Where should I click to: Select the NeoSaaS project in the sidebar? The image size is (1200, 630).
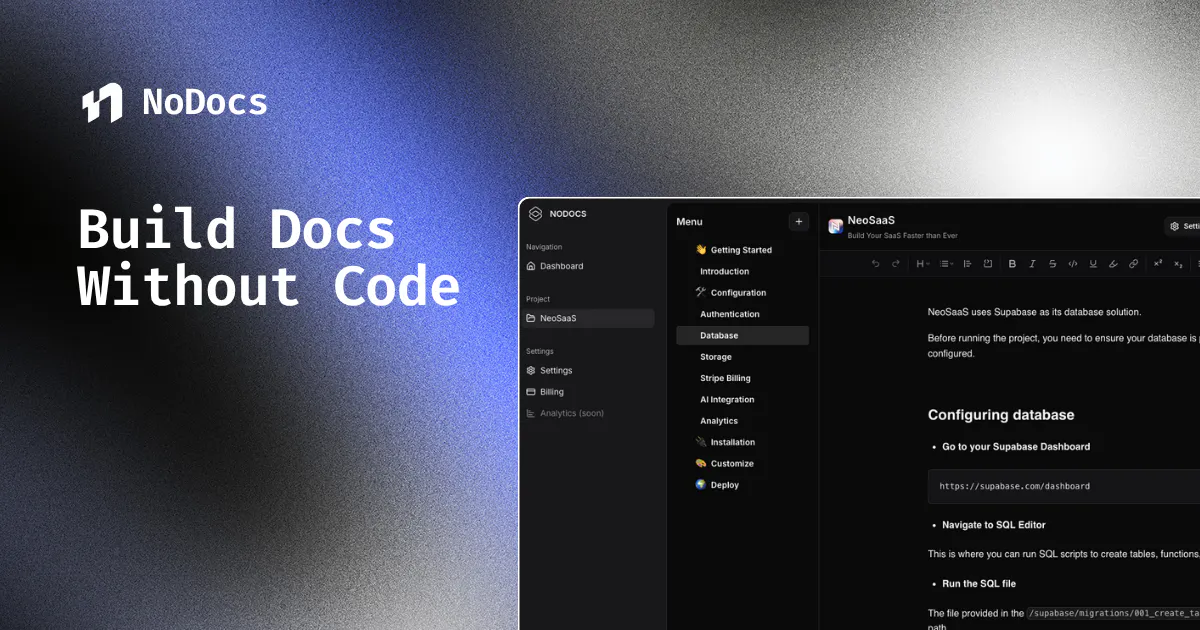click(590, 318)
